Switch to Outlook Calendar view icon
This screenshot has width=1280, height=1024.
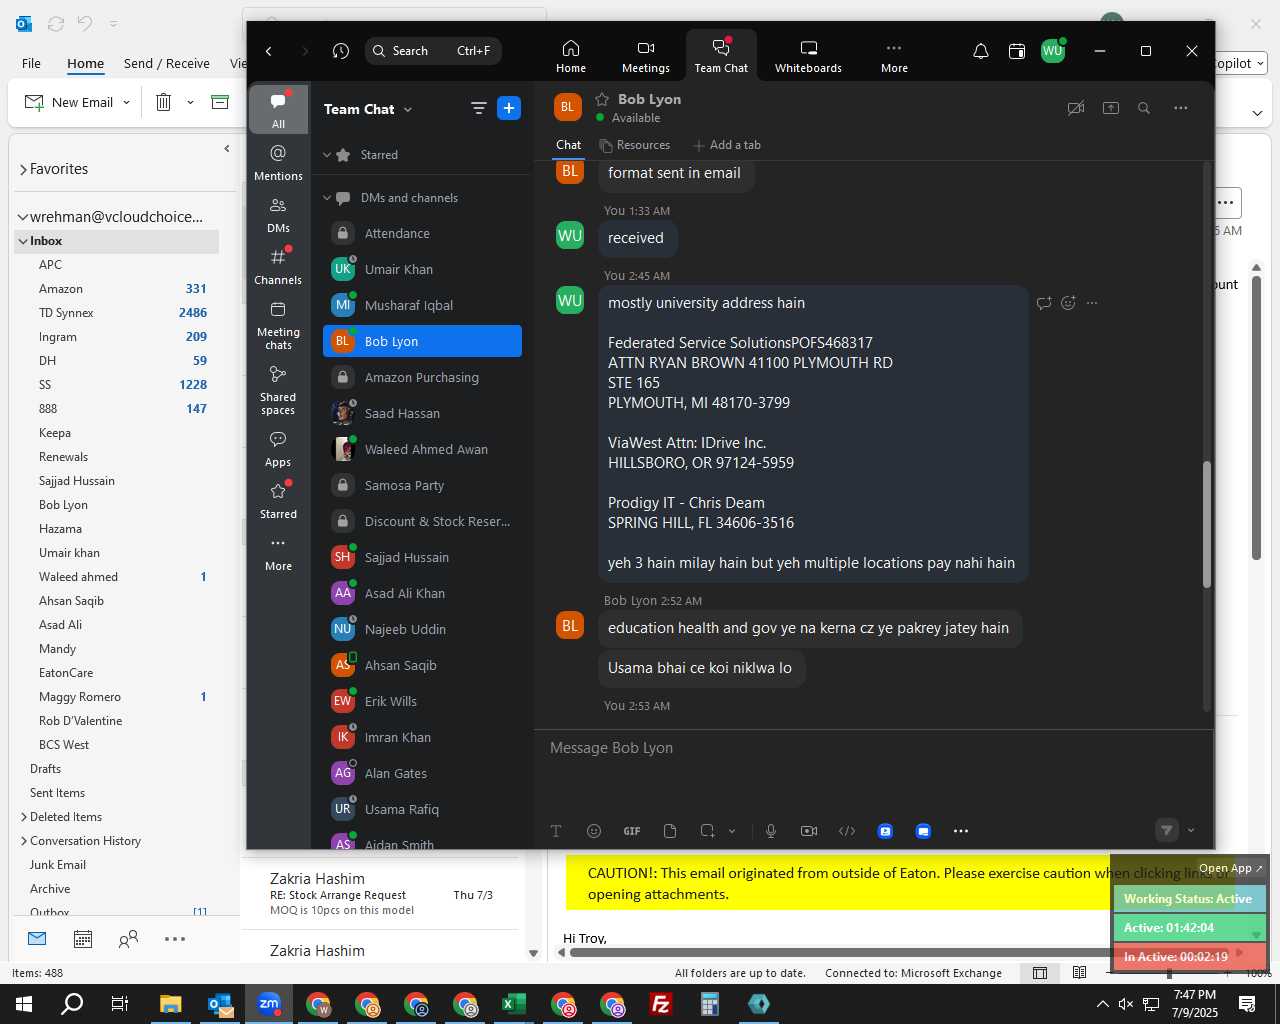(x=83, y=939)
